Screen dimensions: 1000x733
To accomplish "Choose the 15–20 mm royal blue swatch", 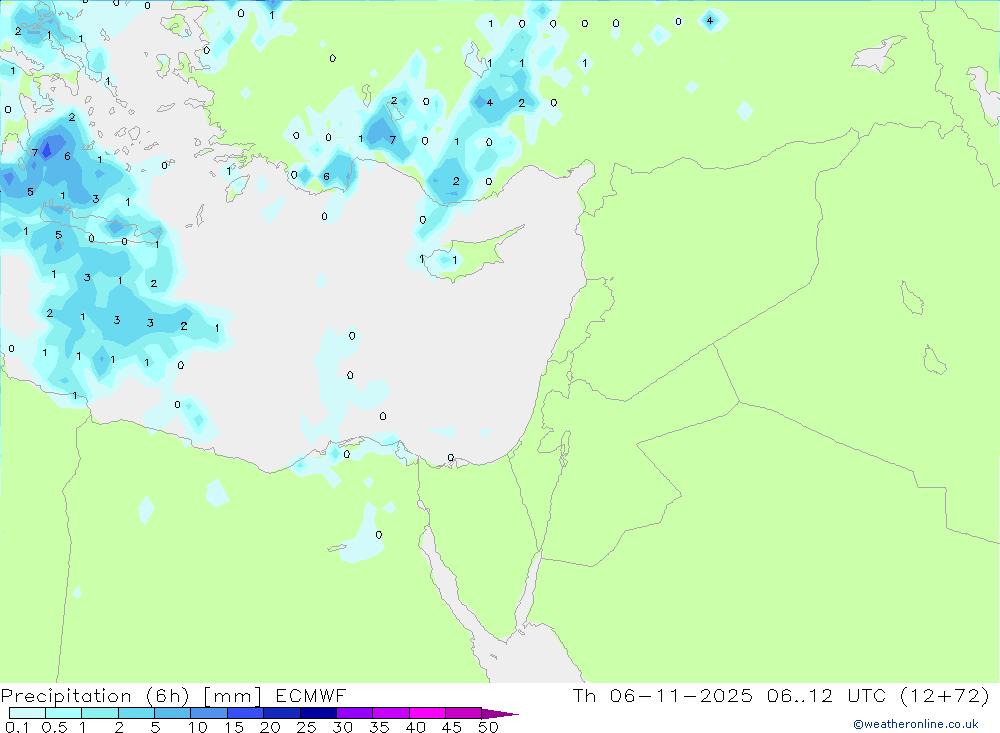I will click(x=246, y=713).
